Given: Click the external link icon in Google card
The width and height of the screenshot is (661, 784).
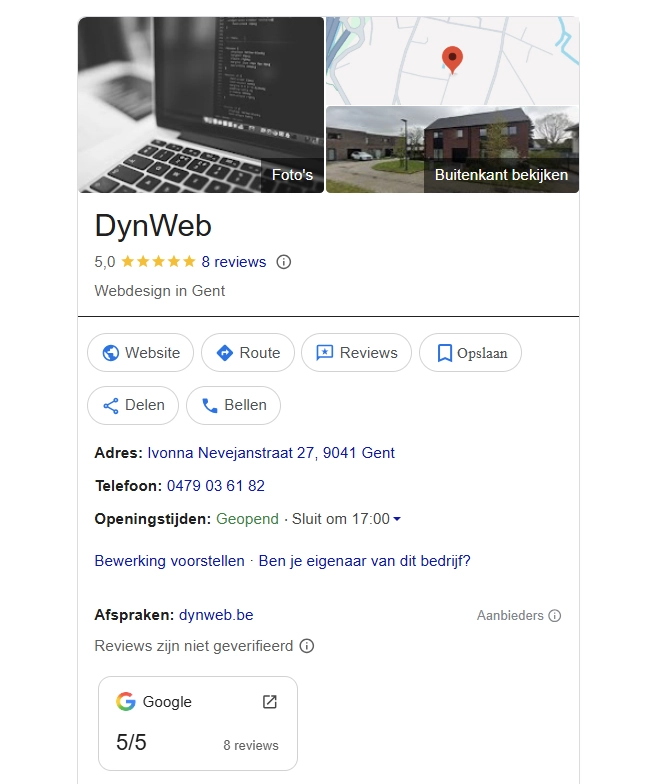Looking at the screenshot, I should coord(270,702).
